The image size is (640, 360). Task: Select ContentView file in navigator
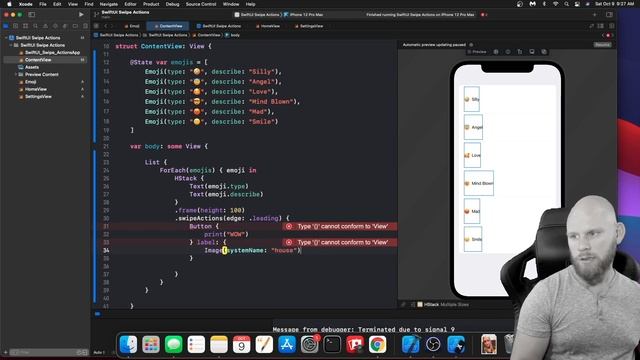coord(38,60)
